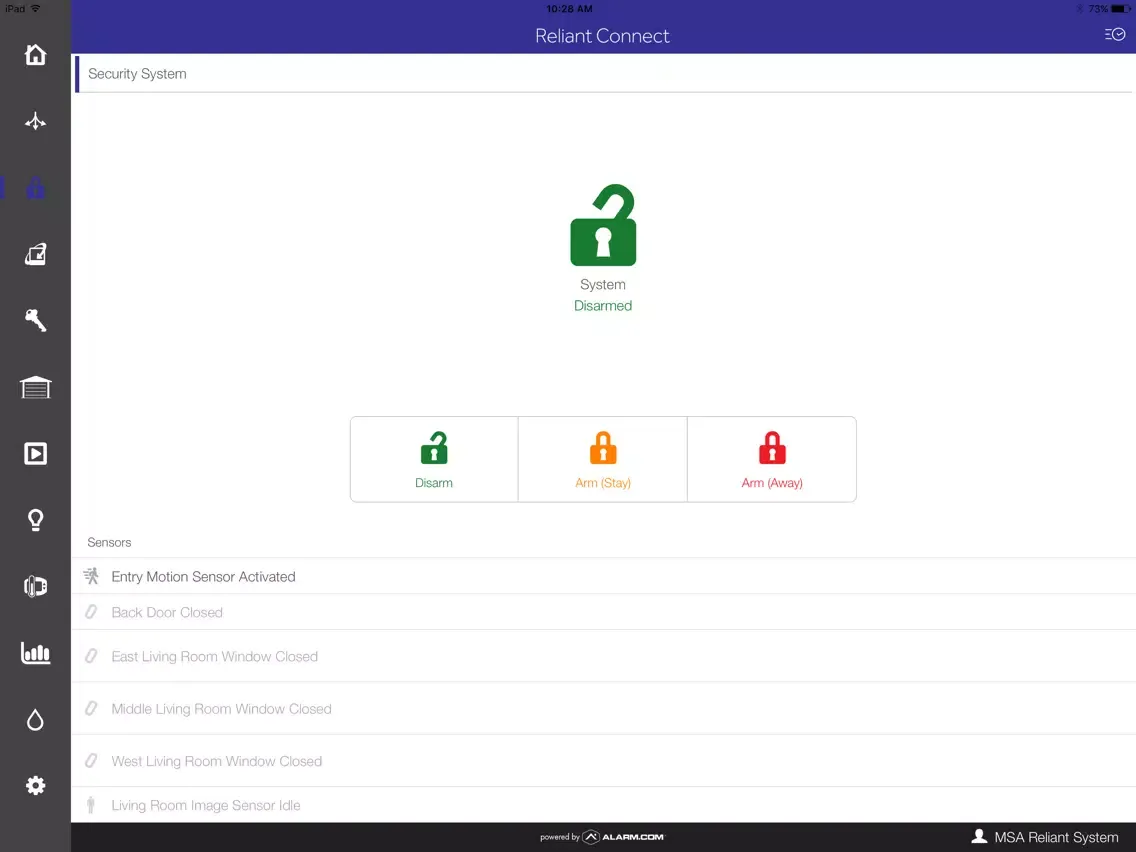Open the water droplet sidebar icon

click(x=35, y=719)
